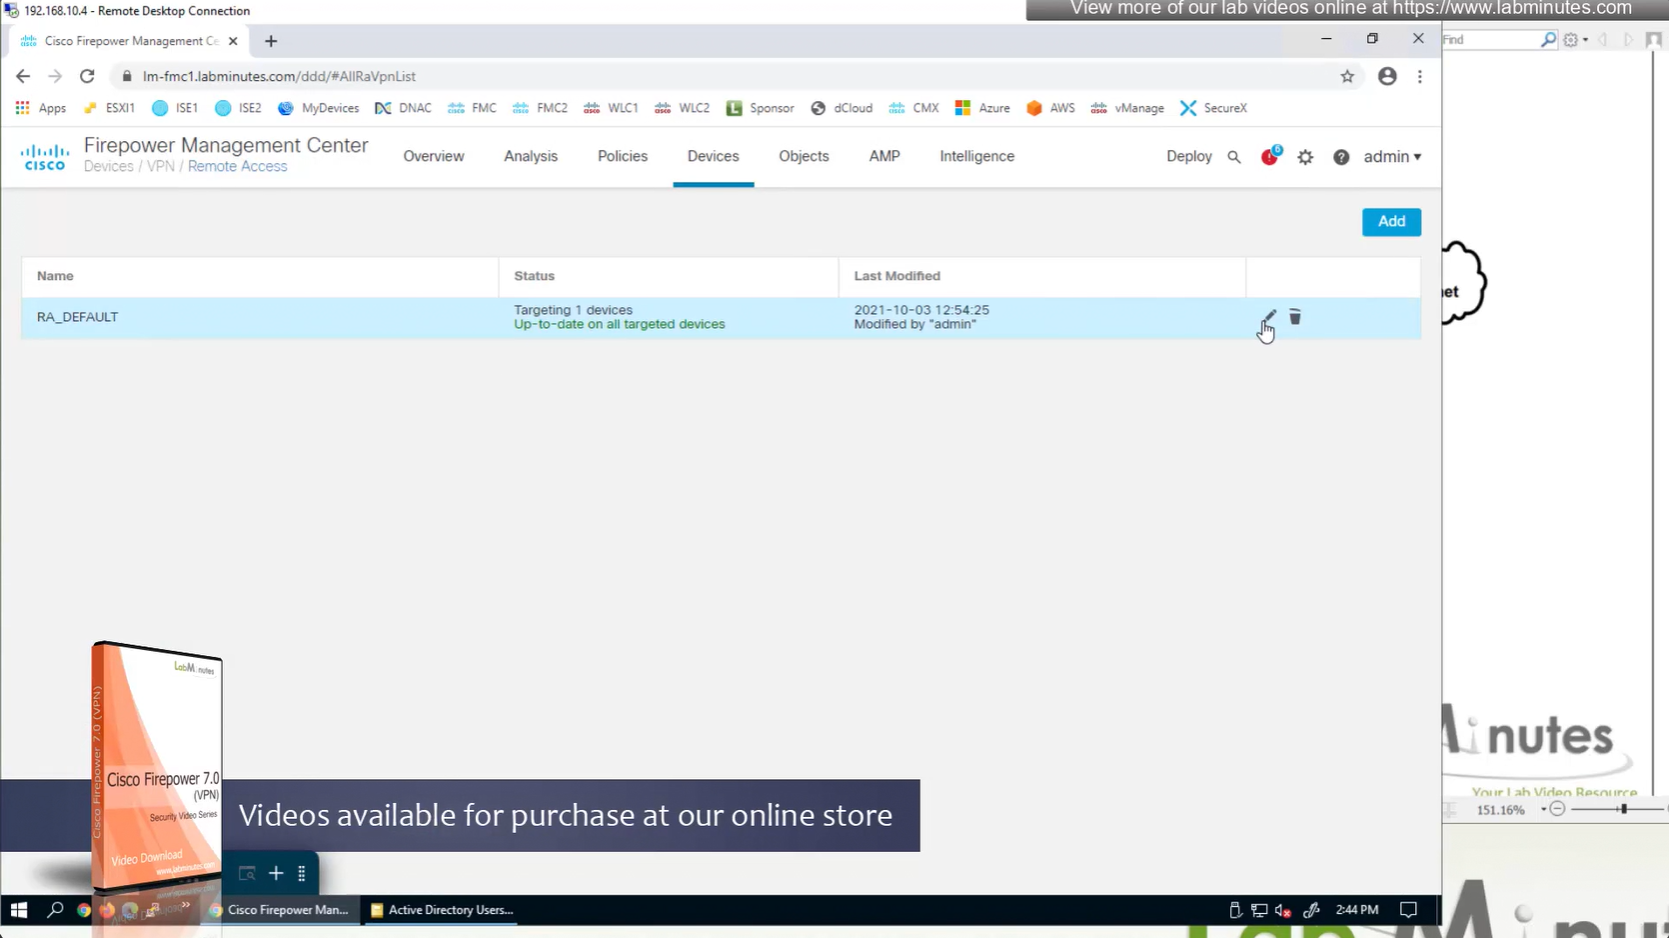Open the Devices menu tab

click(713, 156)
